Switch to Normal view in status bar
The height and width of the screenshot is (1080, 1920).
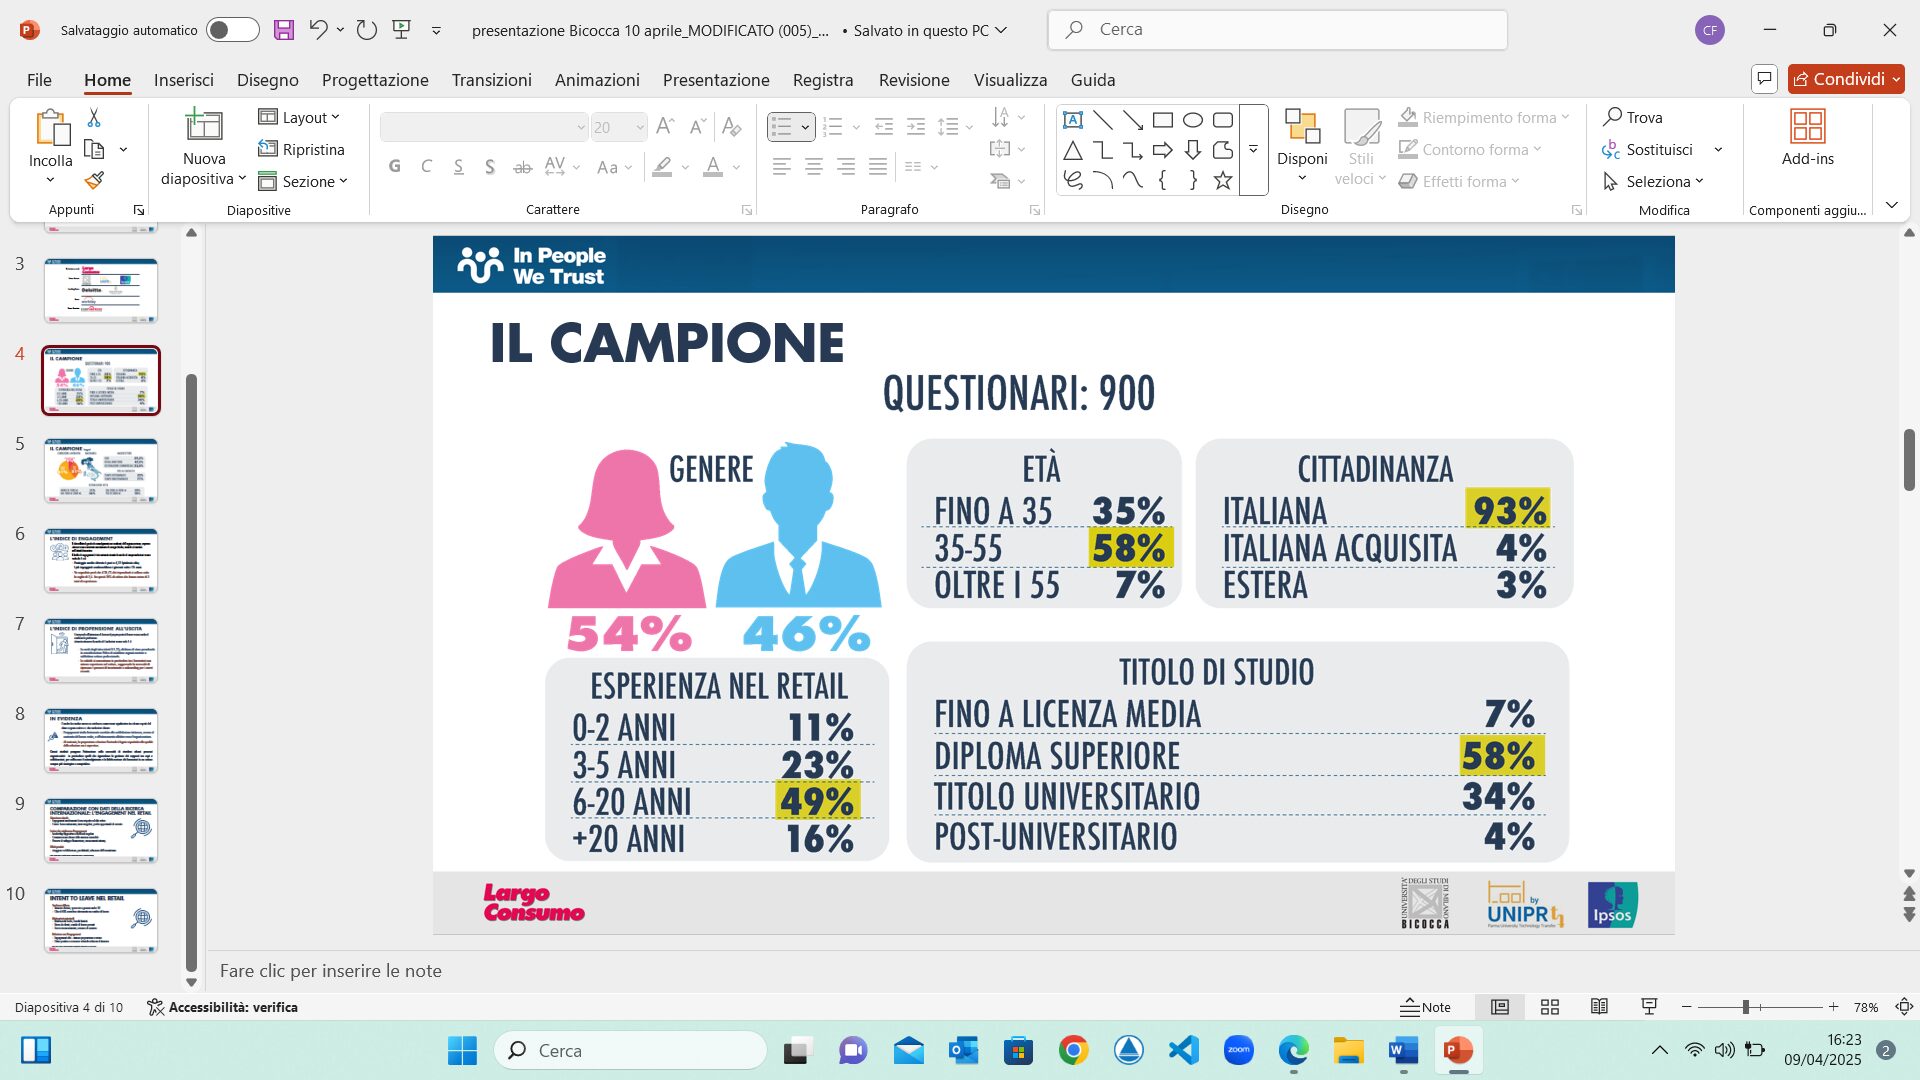(1500, 1007)
